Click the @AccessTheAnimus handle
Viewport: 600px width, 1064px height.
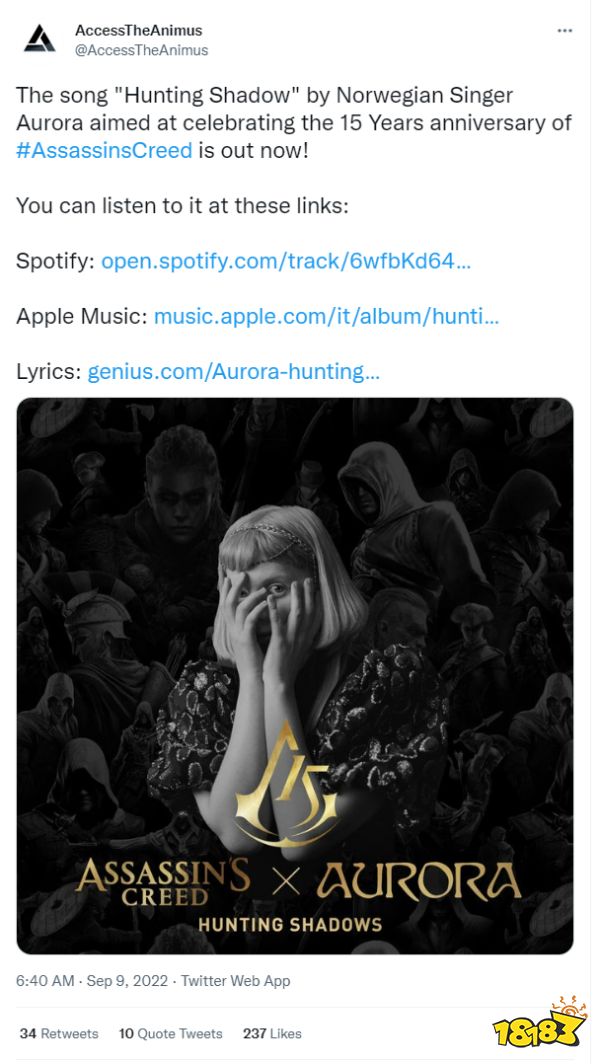pos(142,50)
